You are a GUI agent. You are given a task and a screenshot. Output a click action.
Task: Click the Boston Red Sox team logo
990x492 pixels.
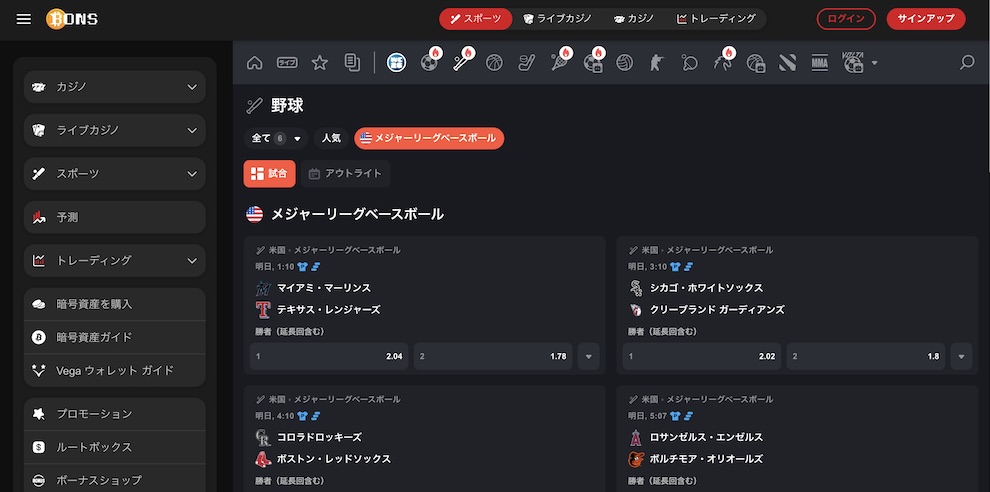[x=263, y=459]
